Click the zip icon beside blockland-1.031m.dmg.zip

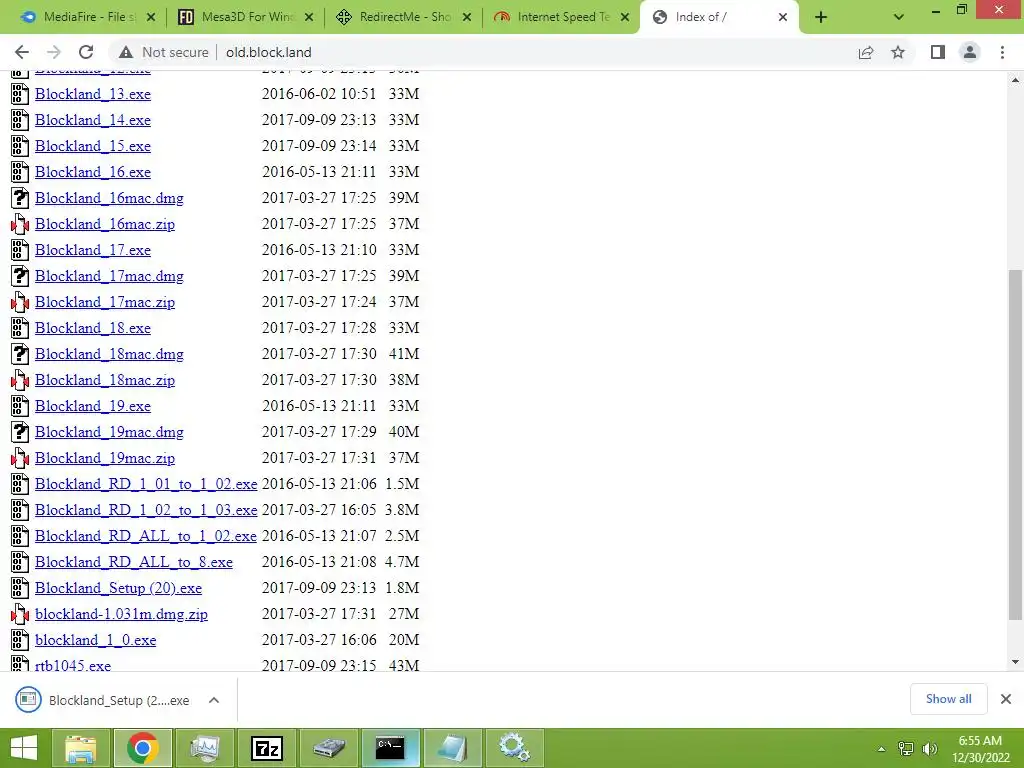(x=20, y=614)
